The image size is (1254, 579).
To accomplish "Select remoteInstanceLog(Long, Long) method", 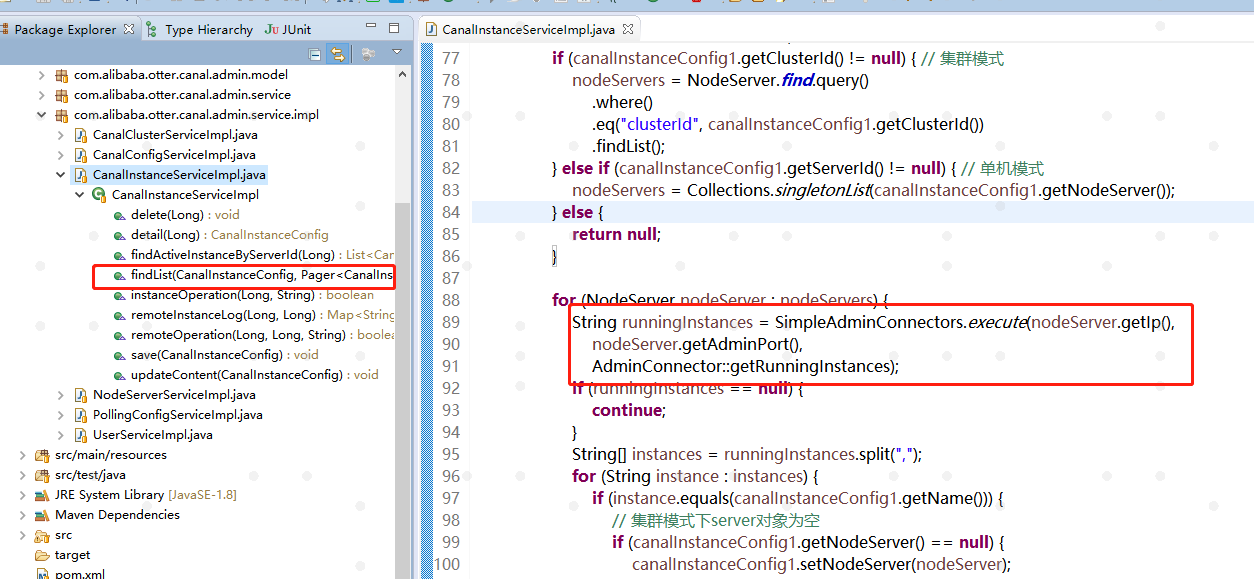I will [x=262, y=315].
